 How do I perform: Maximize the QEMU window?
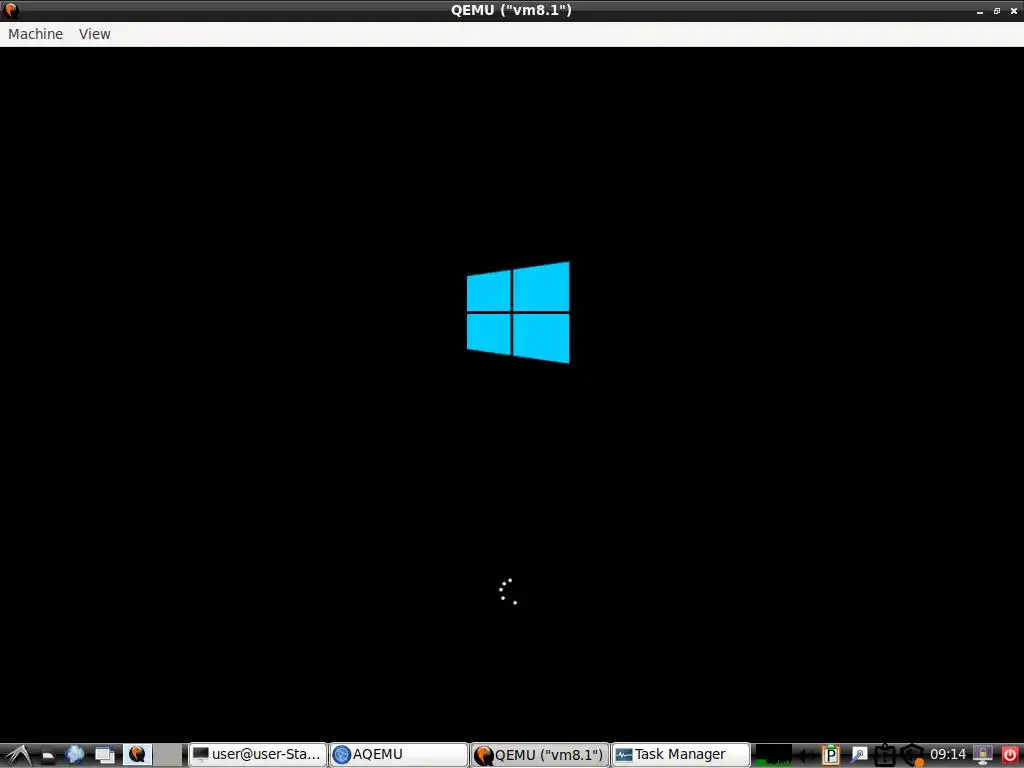[997, 11]
